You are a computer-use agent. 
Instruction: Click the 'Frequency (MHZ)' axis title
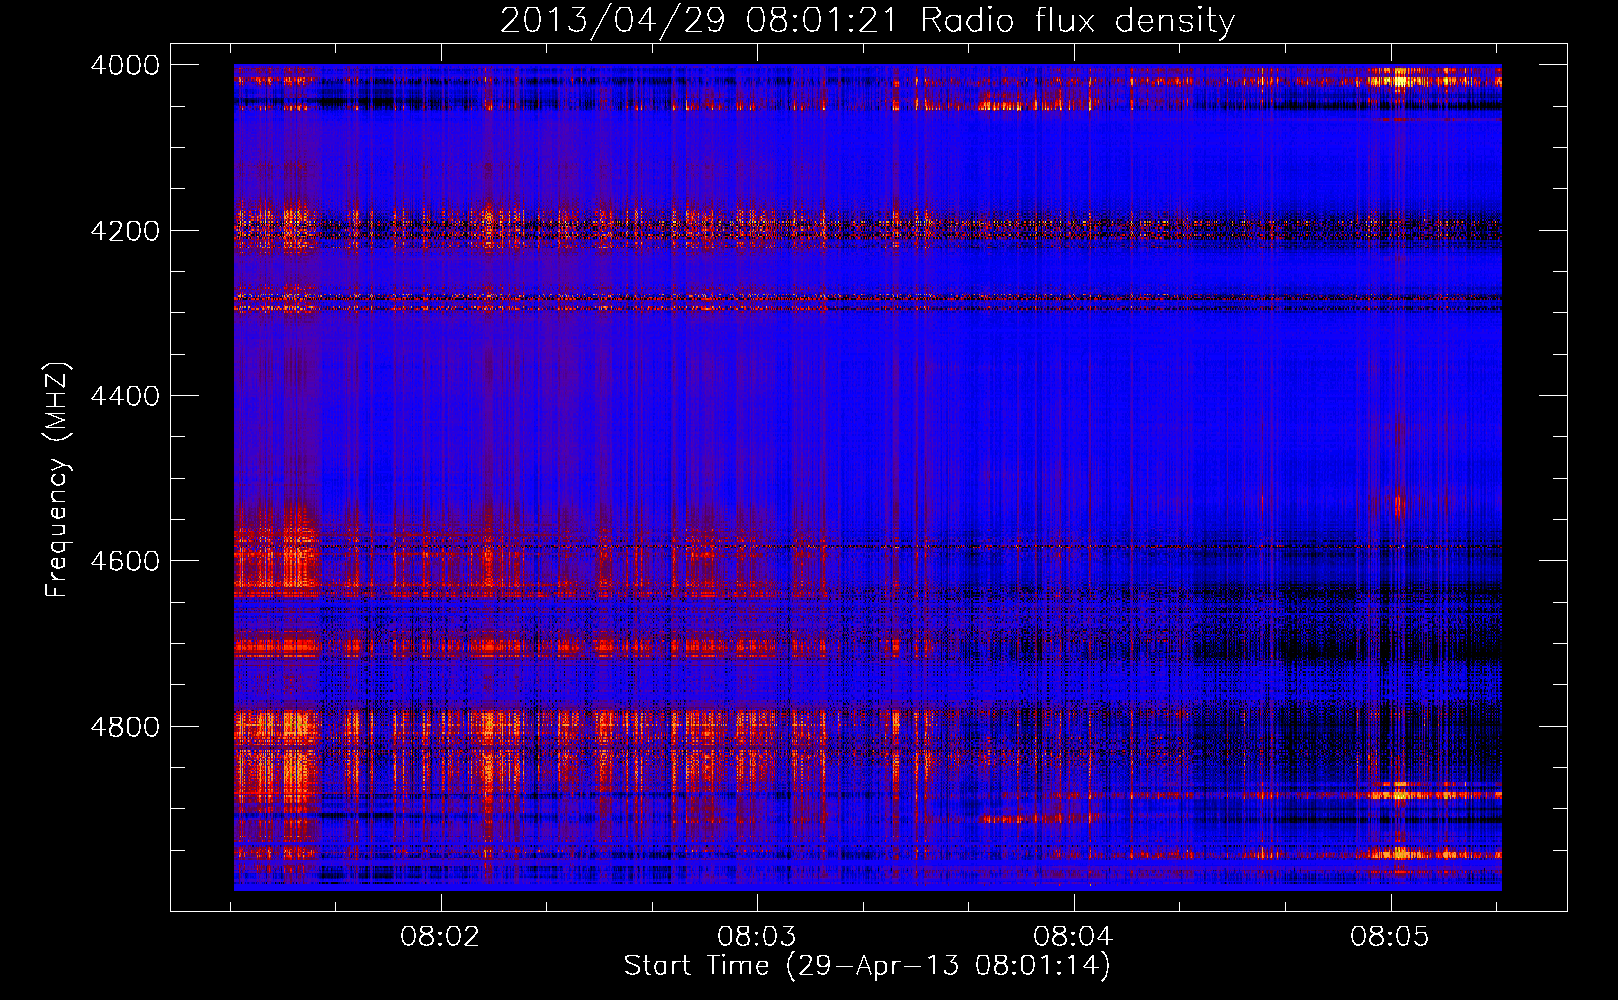coord(57,479)
